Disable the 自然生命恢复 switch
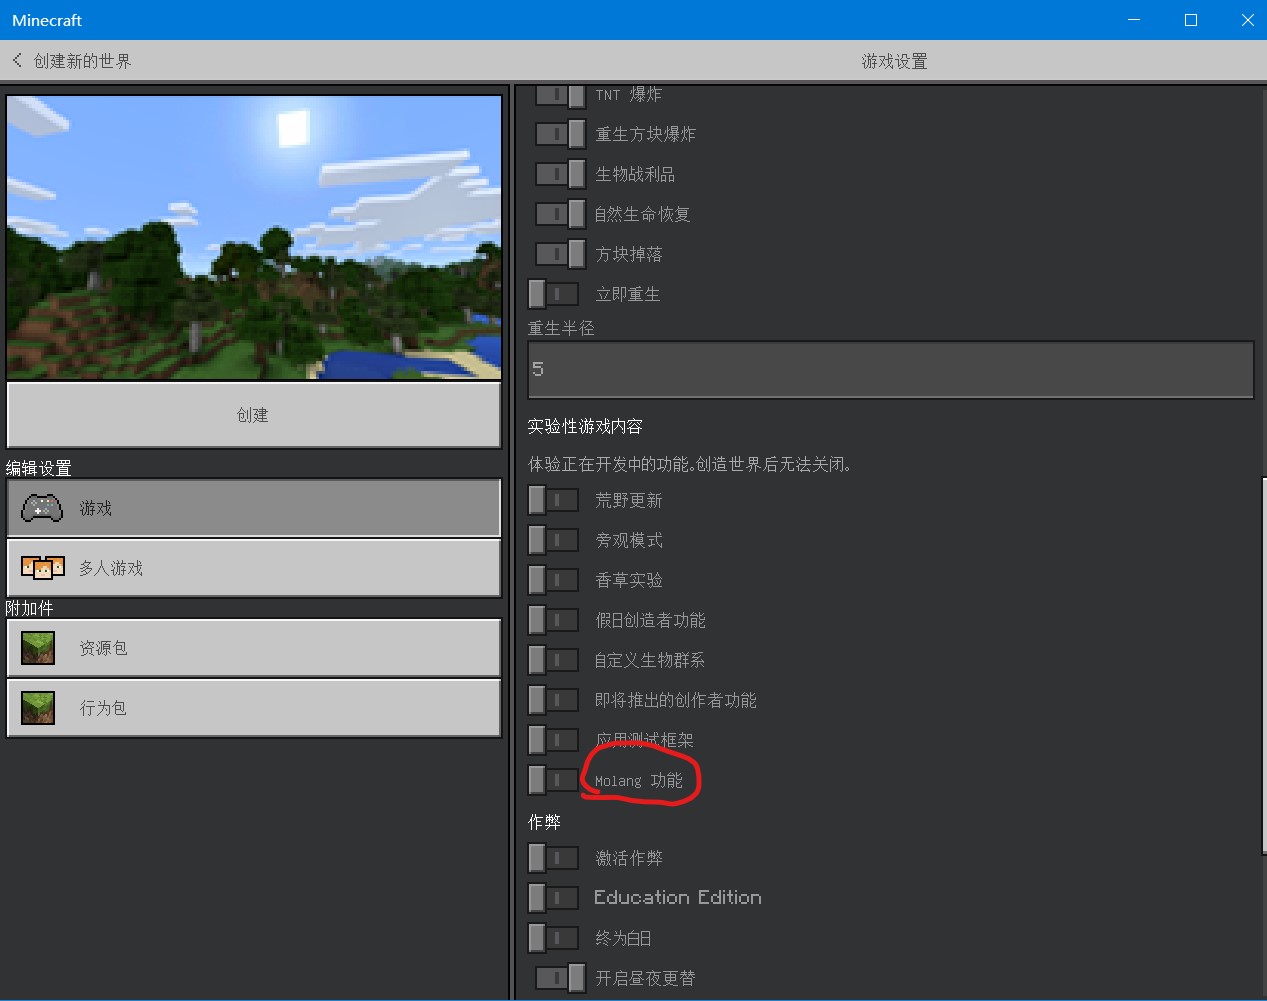The height and width of the screenshot is (1001, 1267). point(560,214)
